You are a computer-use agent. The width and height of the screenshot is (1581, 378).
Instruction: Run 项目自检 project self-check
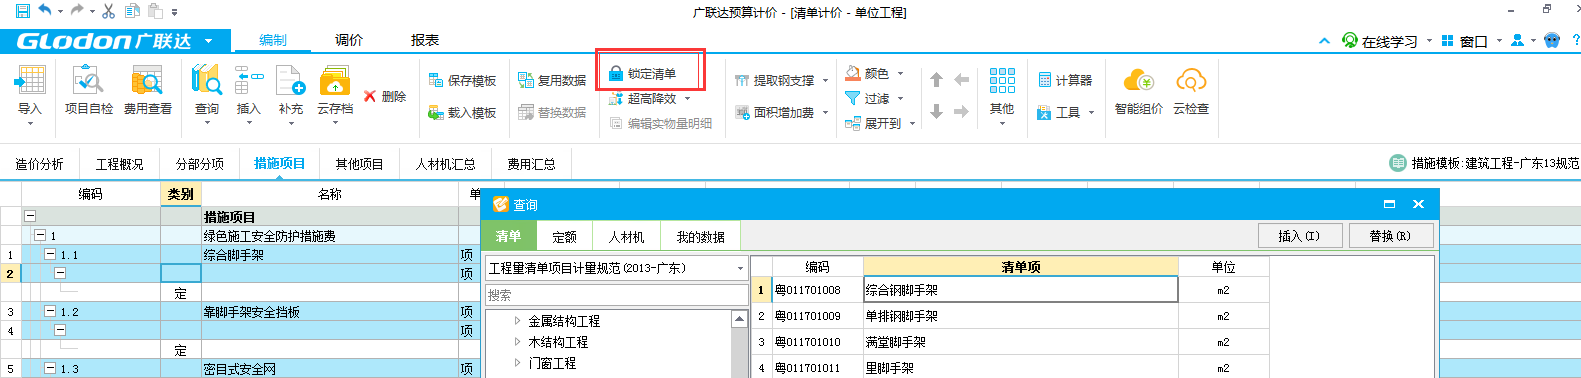[x=89, y=91]
